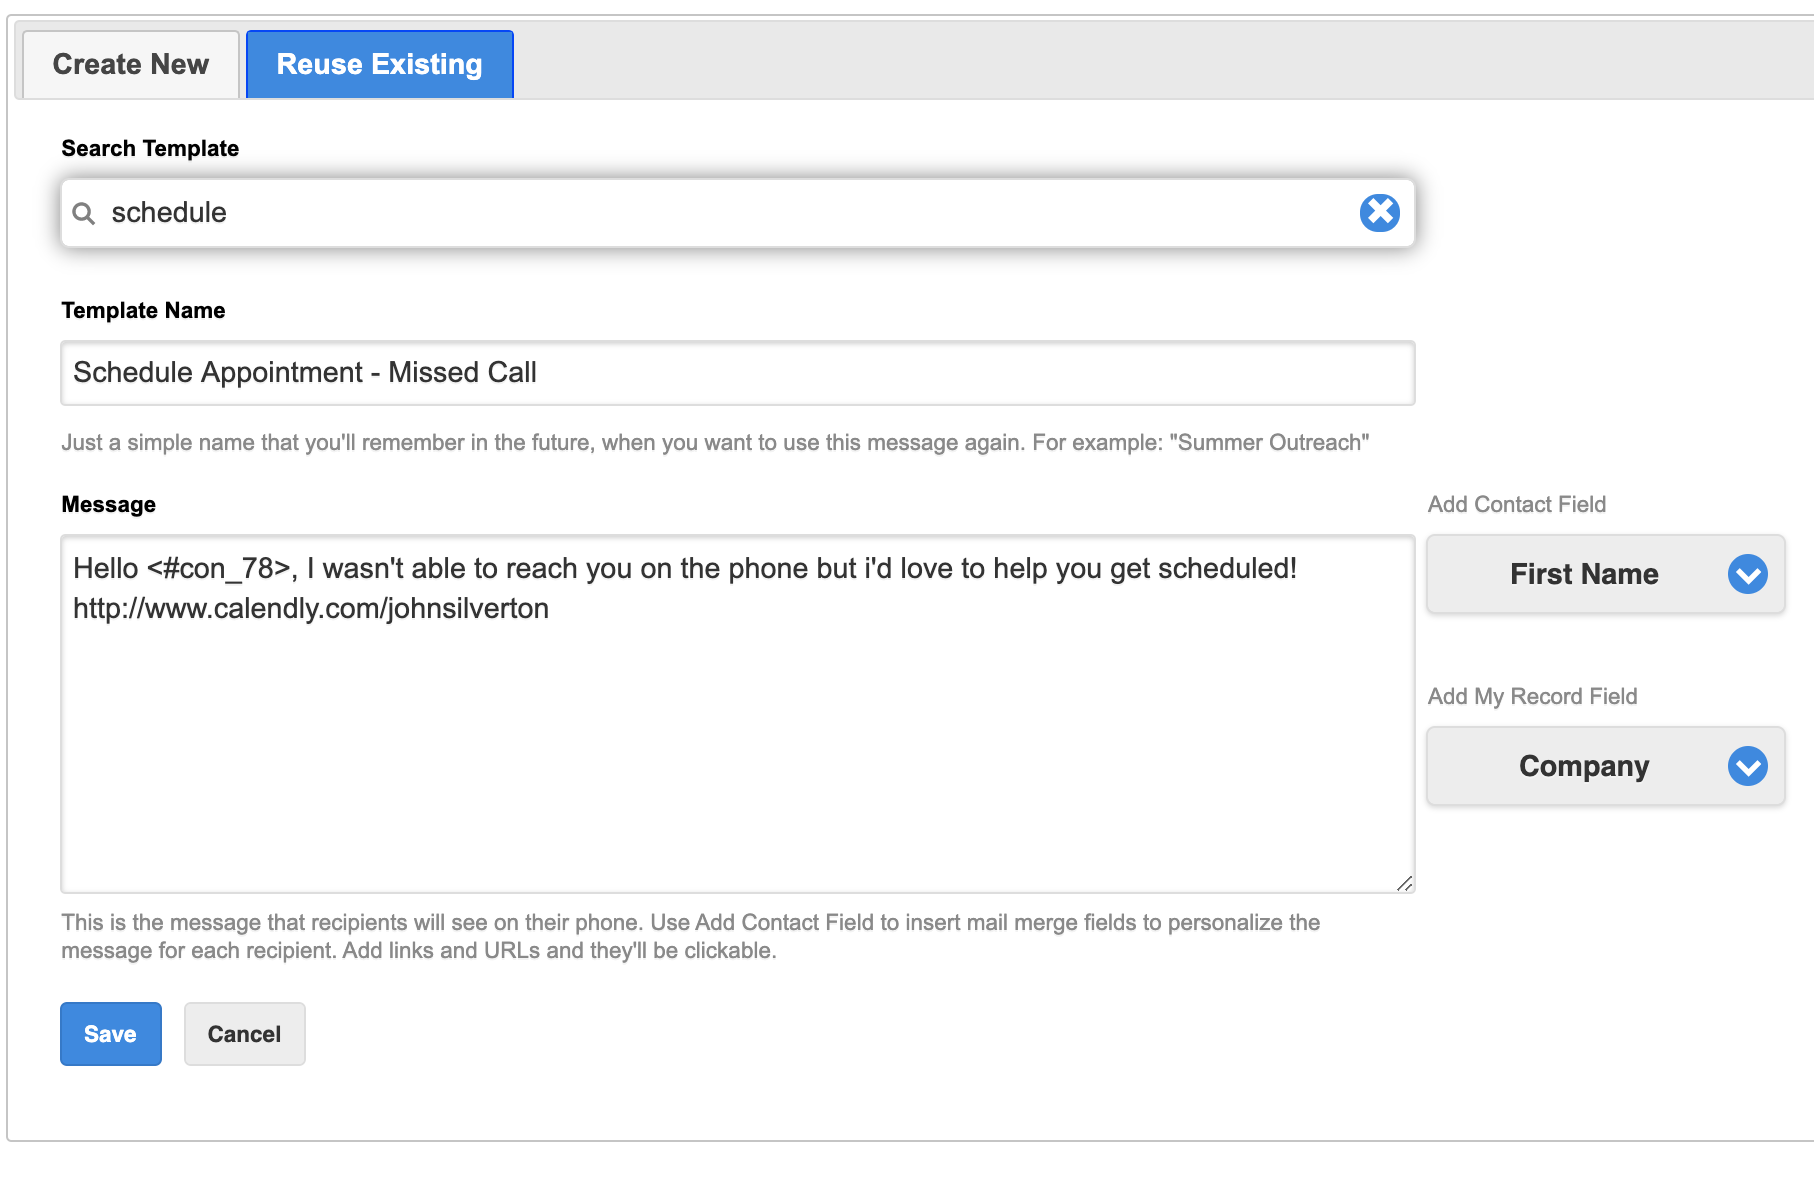The image size is (1814, 1186).
Task: Click into the Template Name input field
Action: pyautogui.click(x=737, y=373)
